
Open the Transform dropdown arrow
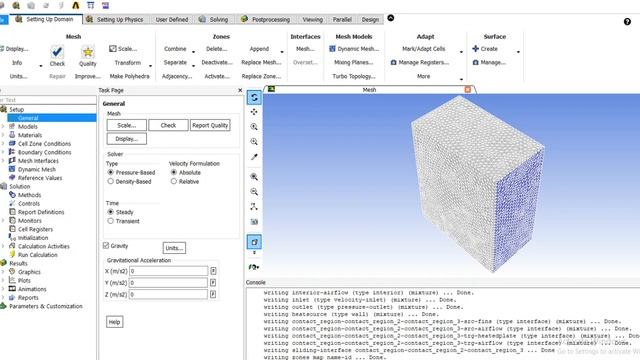click(x=151, y=66)
